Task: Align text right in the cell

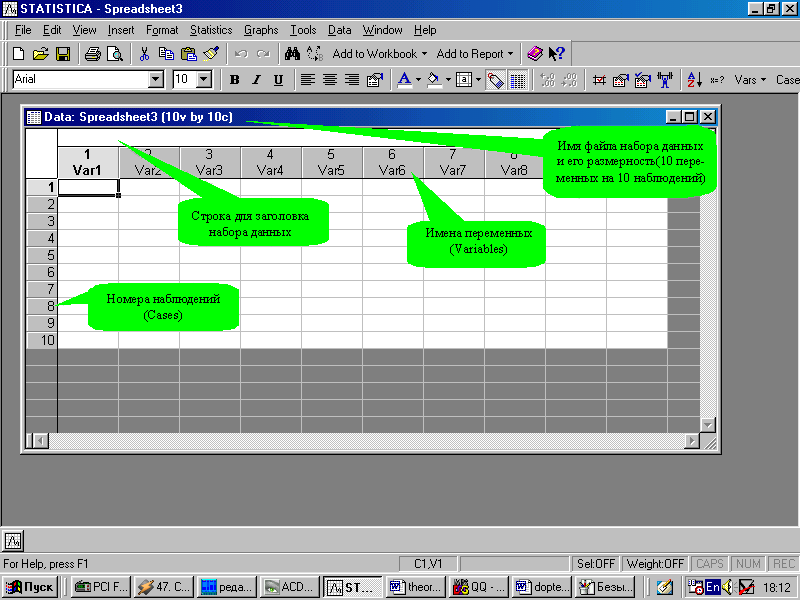Action: click(352, 80)
